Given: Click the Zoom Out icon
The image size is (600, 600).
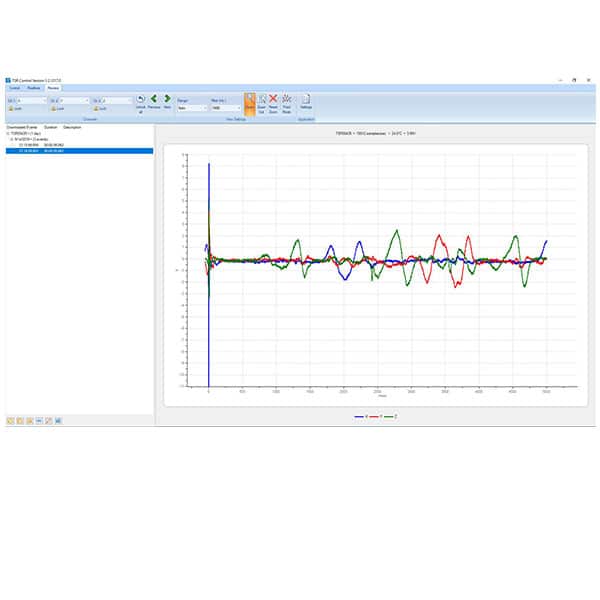Looking at the screenshot, I should point(261,102).
